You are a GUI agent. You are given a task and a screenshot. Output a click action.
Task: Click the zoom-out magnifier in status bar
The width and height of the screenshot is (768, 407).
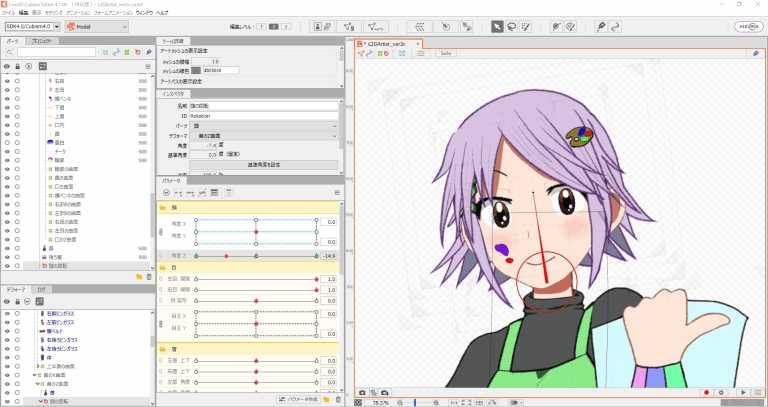point(400,403)
